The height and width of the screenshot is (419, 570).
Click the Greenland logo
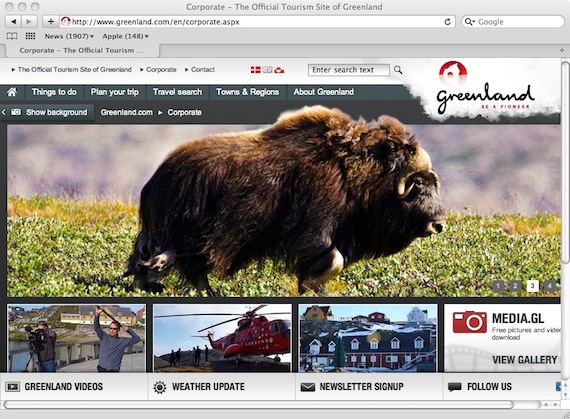click(485, 89)
